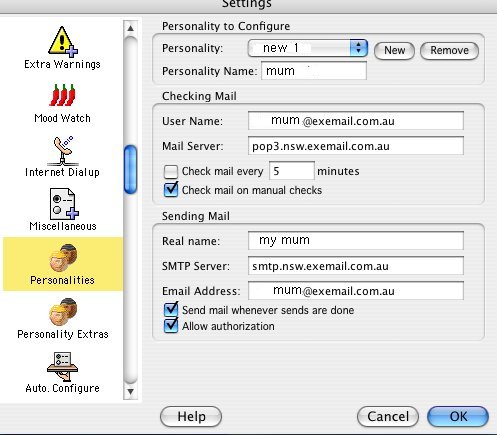Viewport: 497px width, 435px height.
Task: Open the Extra Warnings settings icon
Action: [x=62, y=41]
